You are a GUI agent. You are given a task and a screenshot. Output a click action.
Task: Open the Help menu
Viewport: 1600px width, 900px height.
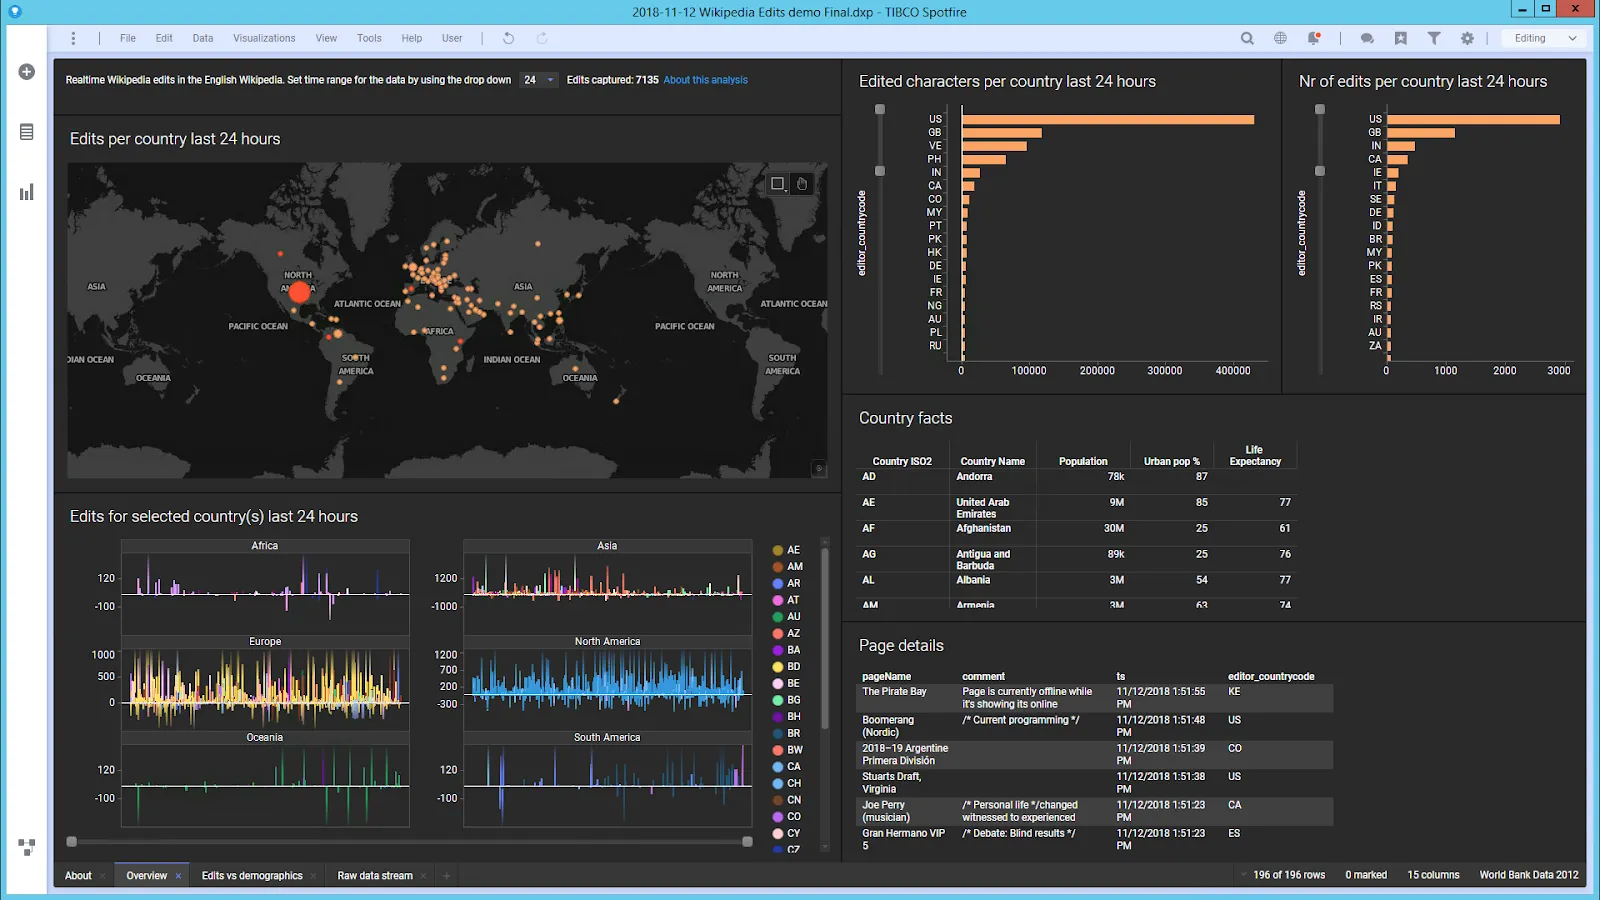click(x=412, y=38)
